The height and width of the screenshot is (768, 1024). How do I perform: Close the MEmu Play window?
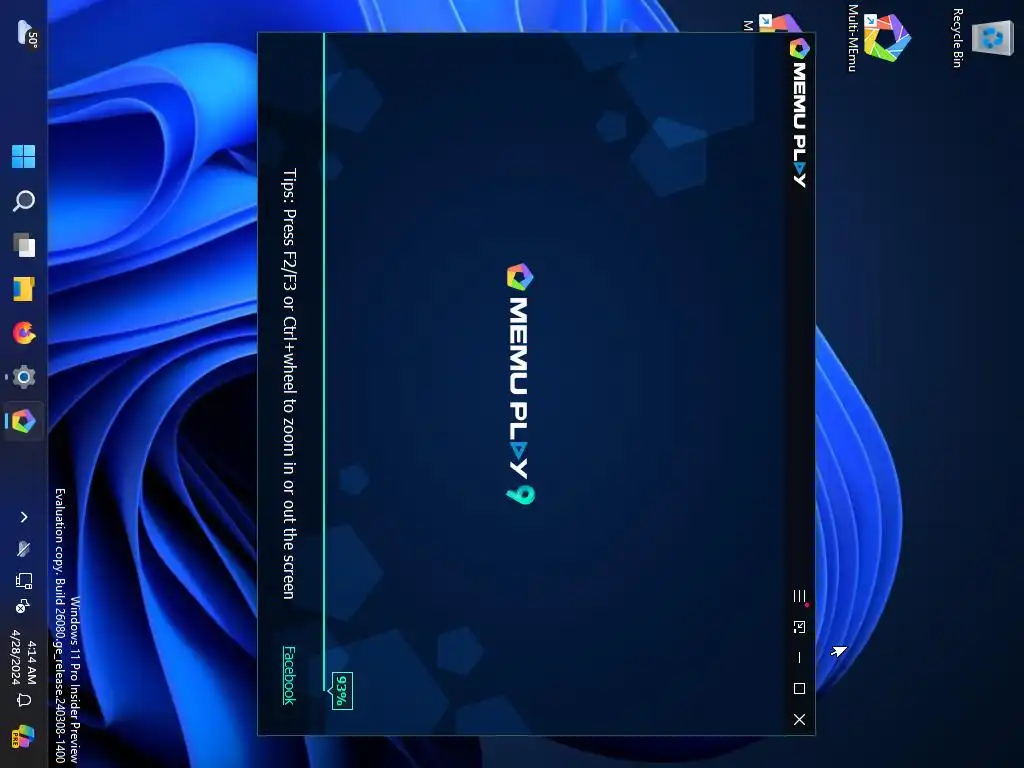click(799, 720)
